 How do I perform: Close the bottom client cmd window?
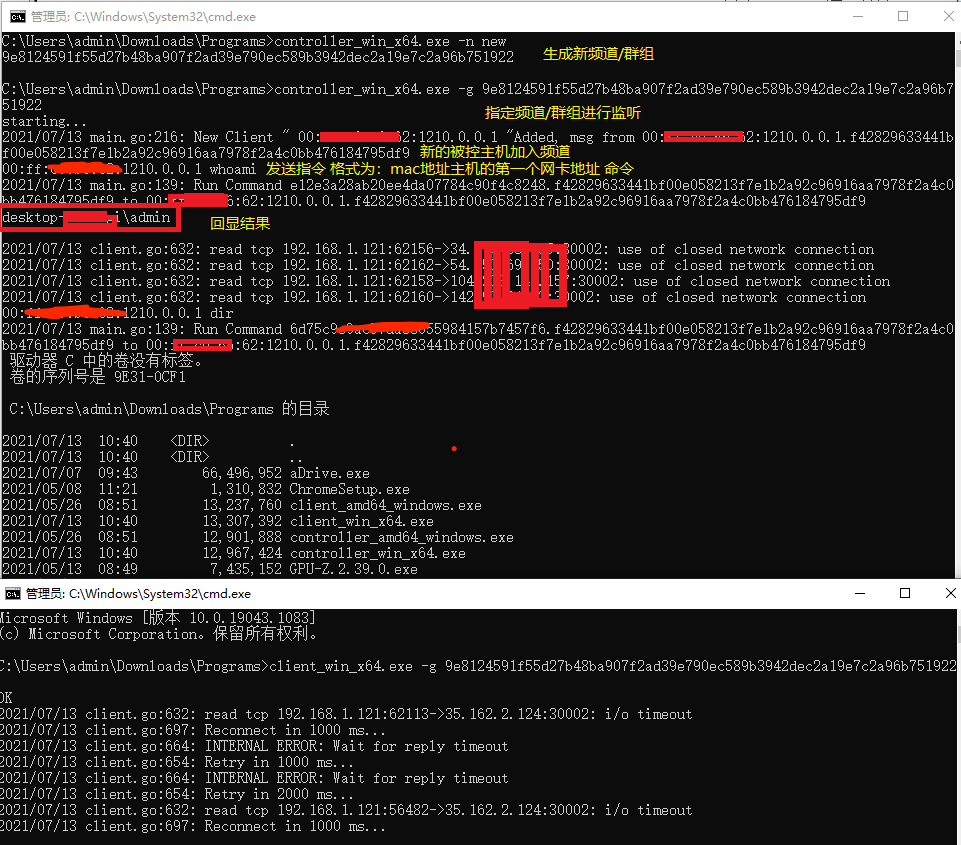[x=950, y=593]
